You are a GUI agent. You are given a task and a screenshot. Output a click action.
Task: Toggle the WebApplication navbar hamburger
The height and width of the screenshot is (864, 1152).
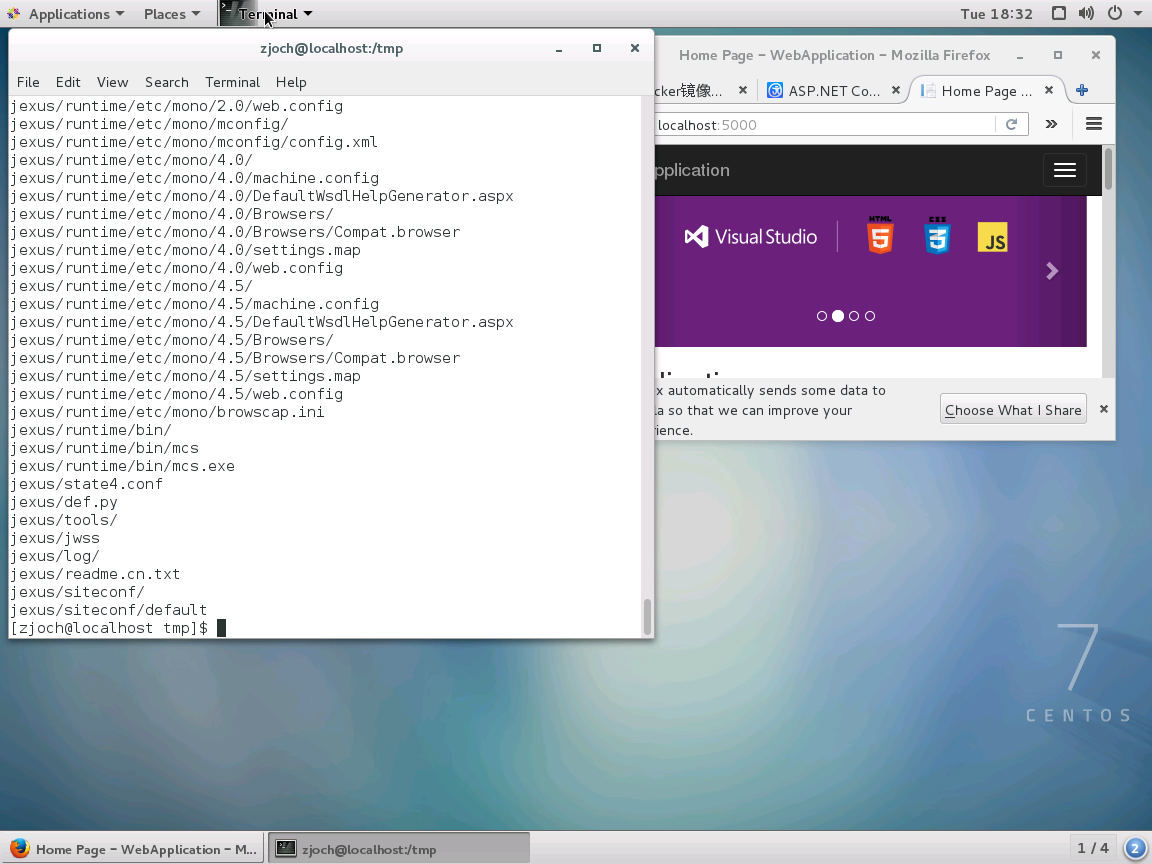1064,170
